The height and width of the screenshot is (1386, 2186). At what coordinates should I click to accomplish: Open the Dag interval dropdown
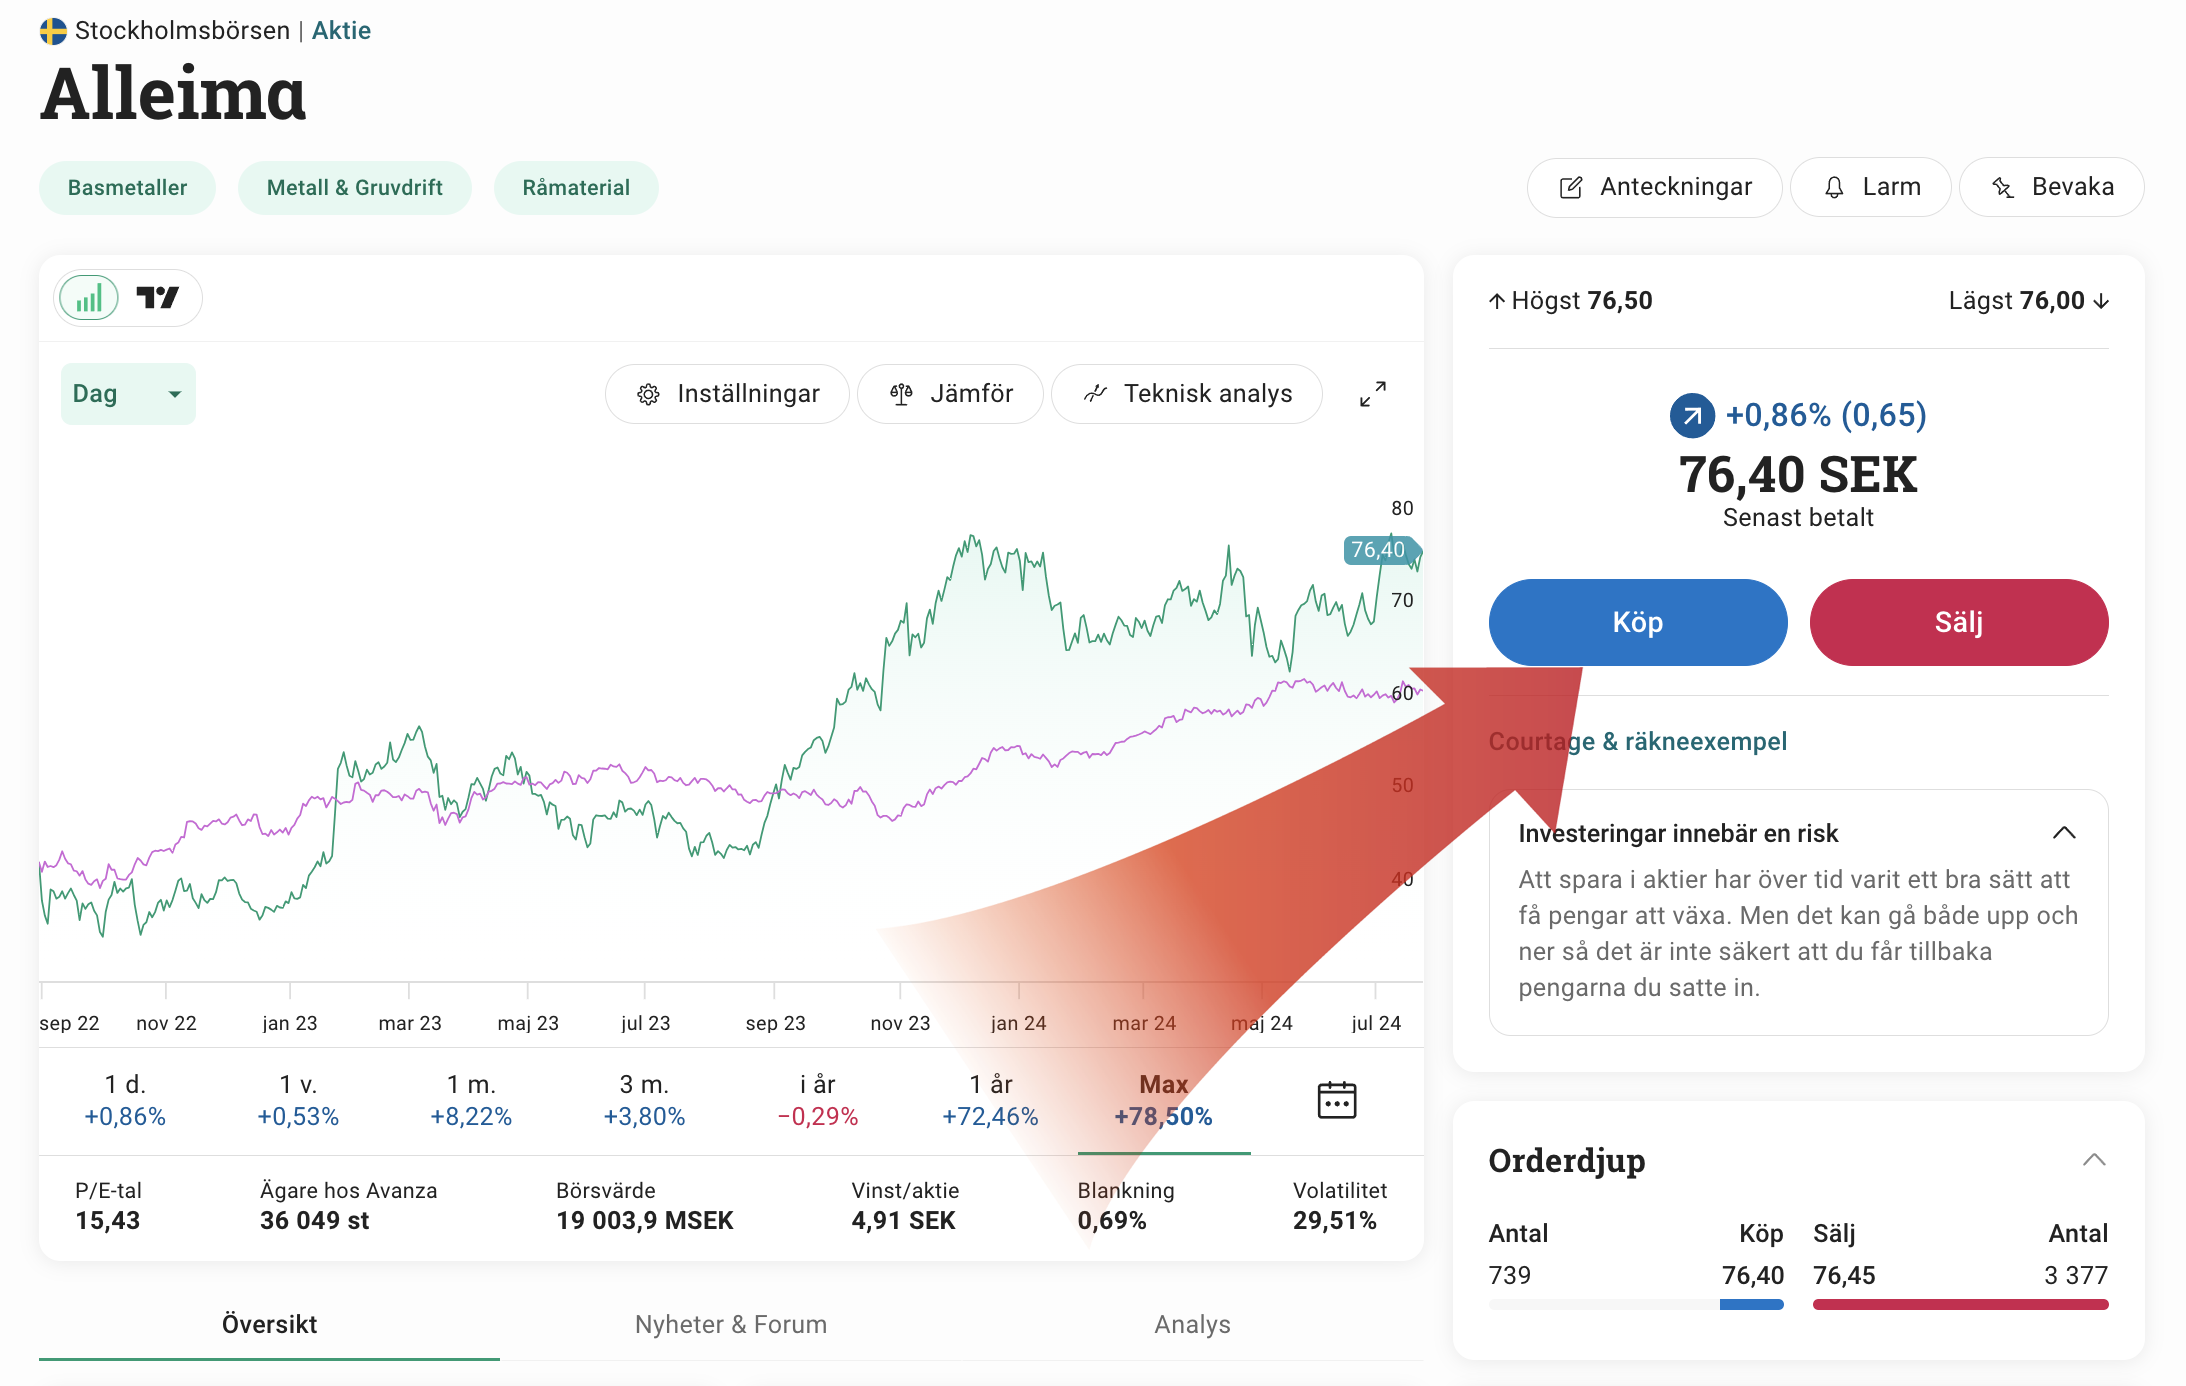point(128,394)
